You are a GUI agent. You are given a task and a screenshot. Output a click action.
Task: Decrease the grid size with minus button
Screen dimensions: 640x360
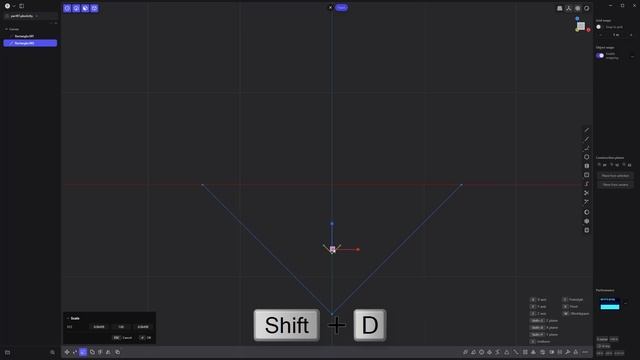(600, 35)
